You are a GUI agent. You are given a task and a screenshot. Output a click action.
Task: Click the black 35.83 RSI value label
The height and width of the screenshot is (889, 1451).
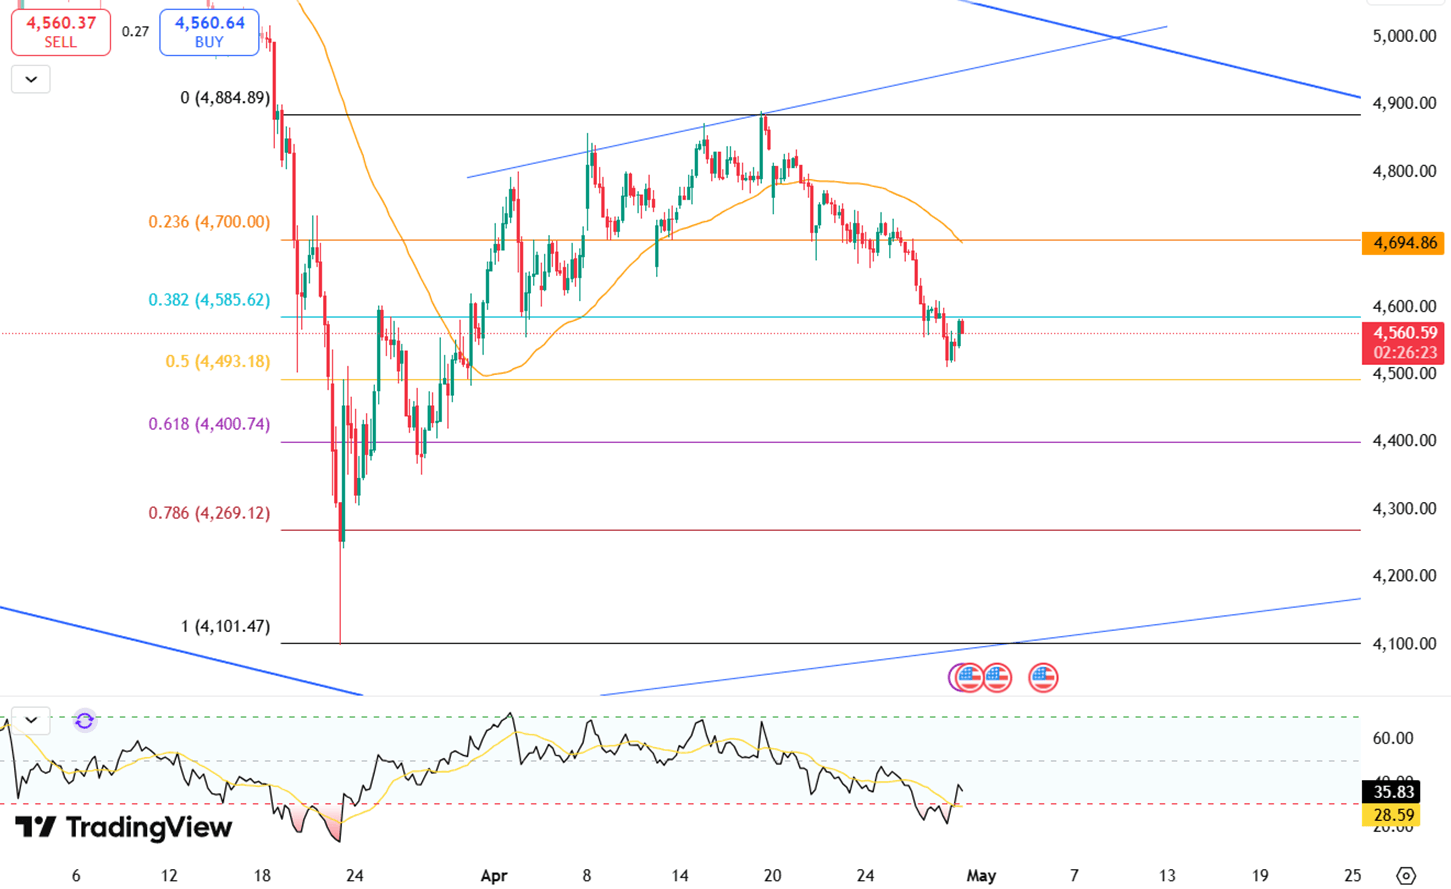1393,792
